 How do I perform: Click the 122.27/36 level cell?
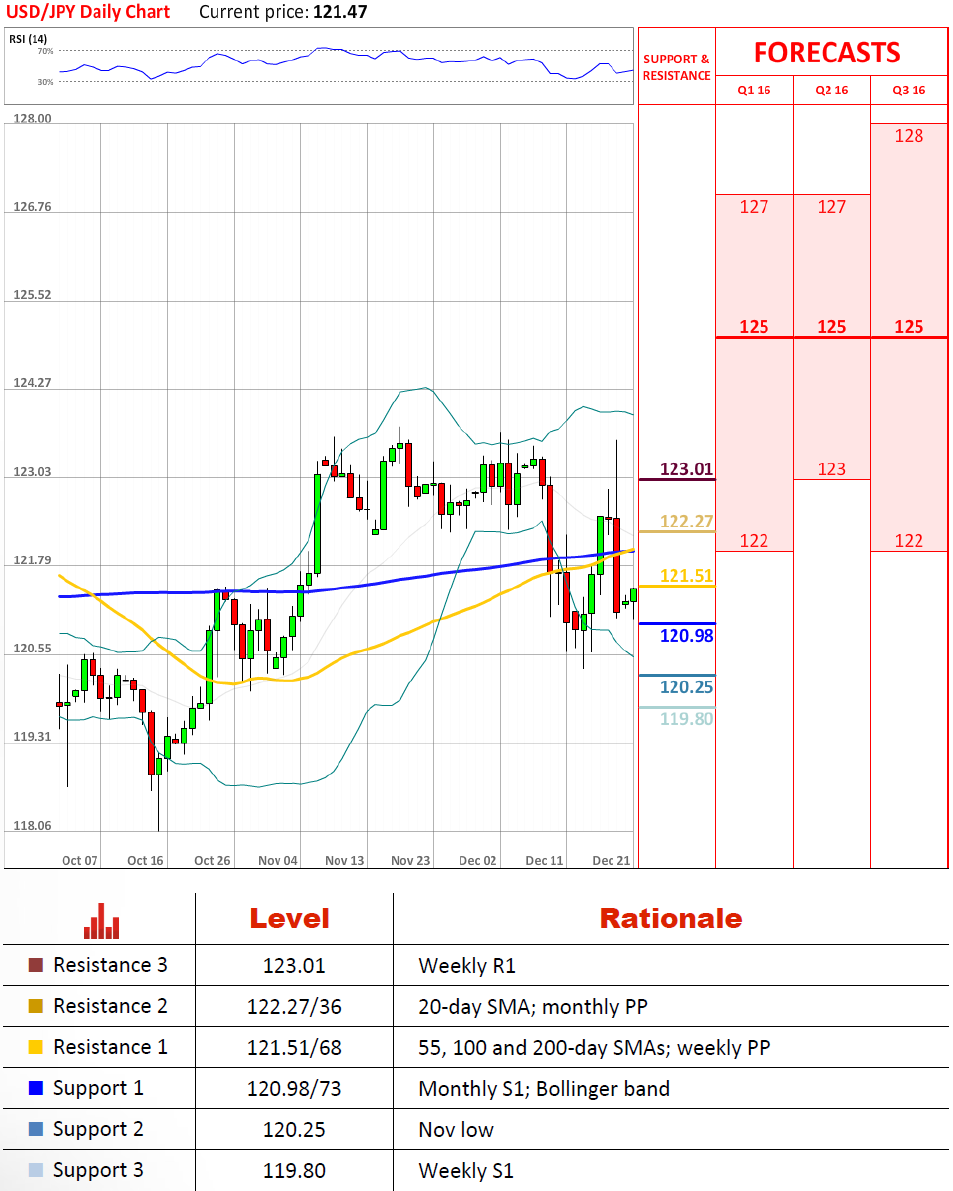(294, 1007)
